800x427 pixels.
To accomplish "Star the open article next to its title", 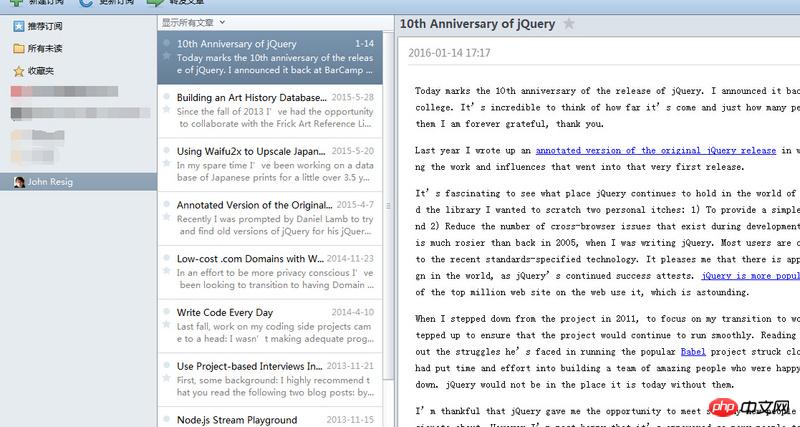I will tap(569, 23).
